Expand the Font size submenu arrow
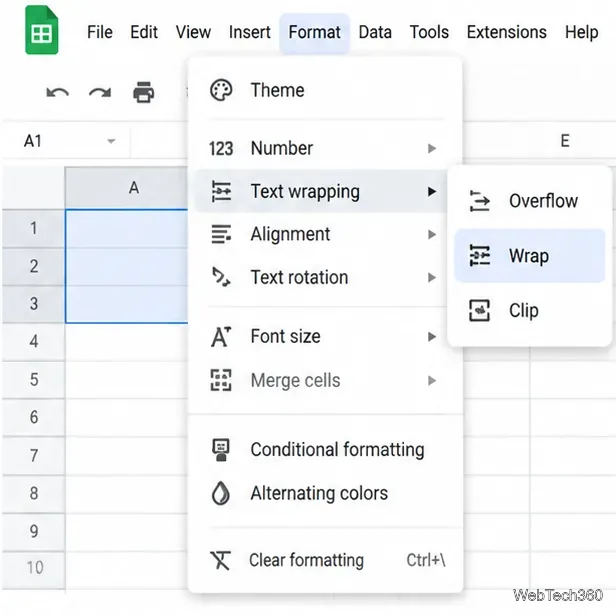This screenshot has height=616, width=616. 432,337
